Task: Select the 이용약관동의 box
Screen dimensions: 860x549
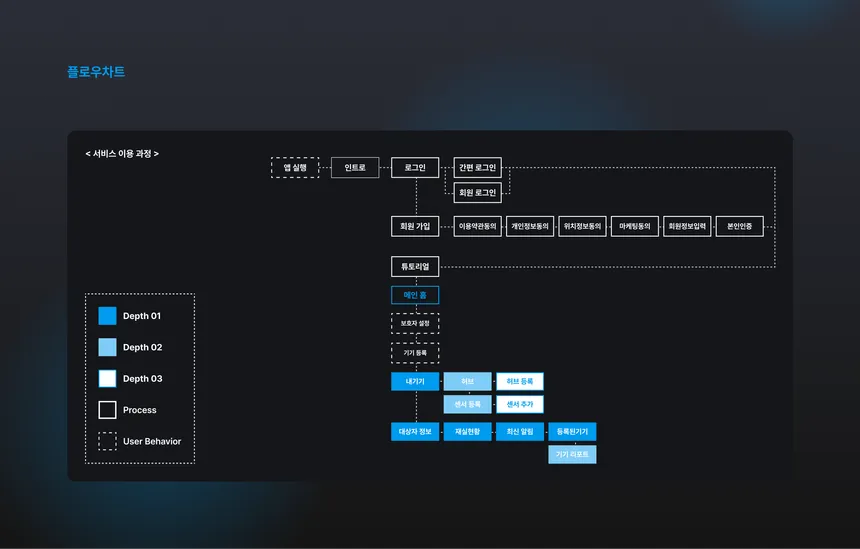Action: point(478,226)
